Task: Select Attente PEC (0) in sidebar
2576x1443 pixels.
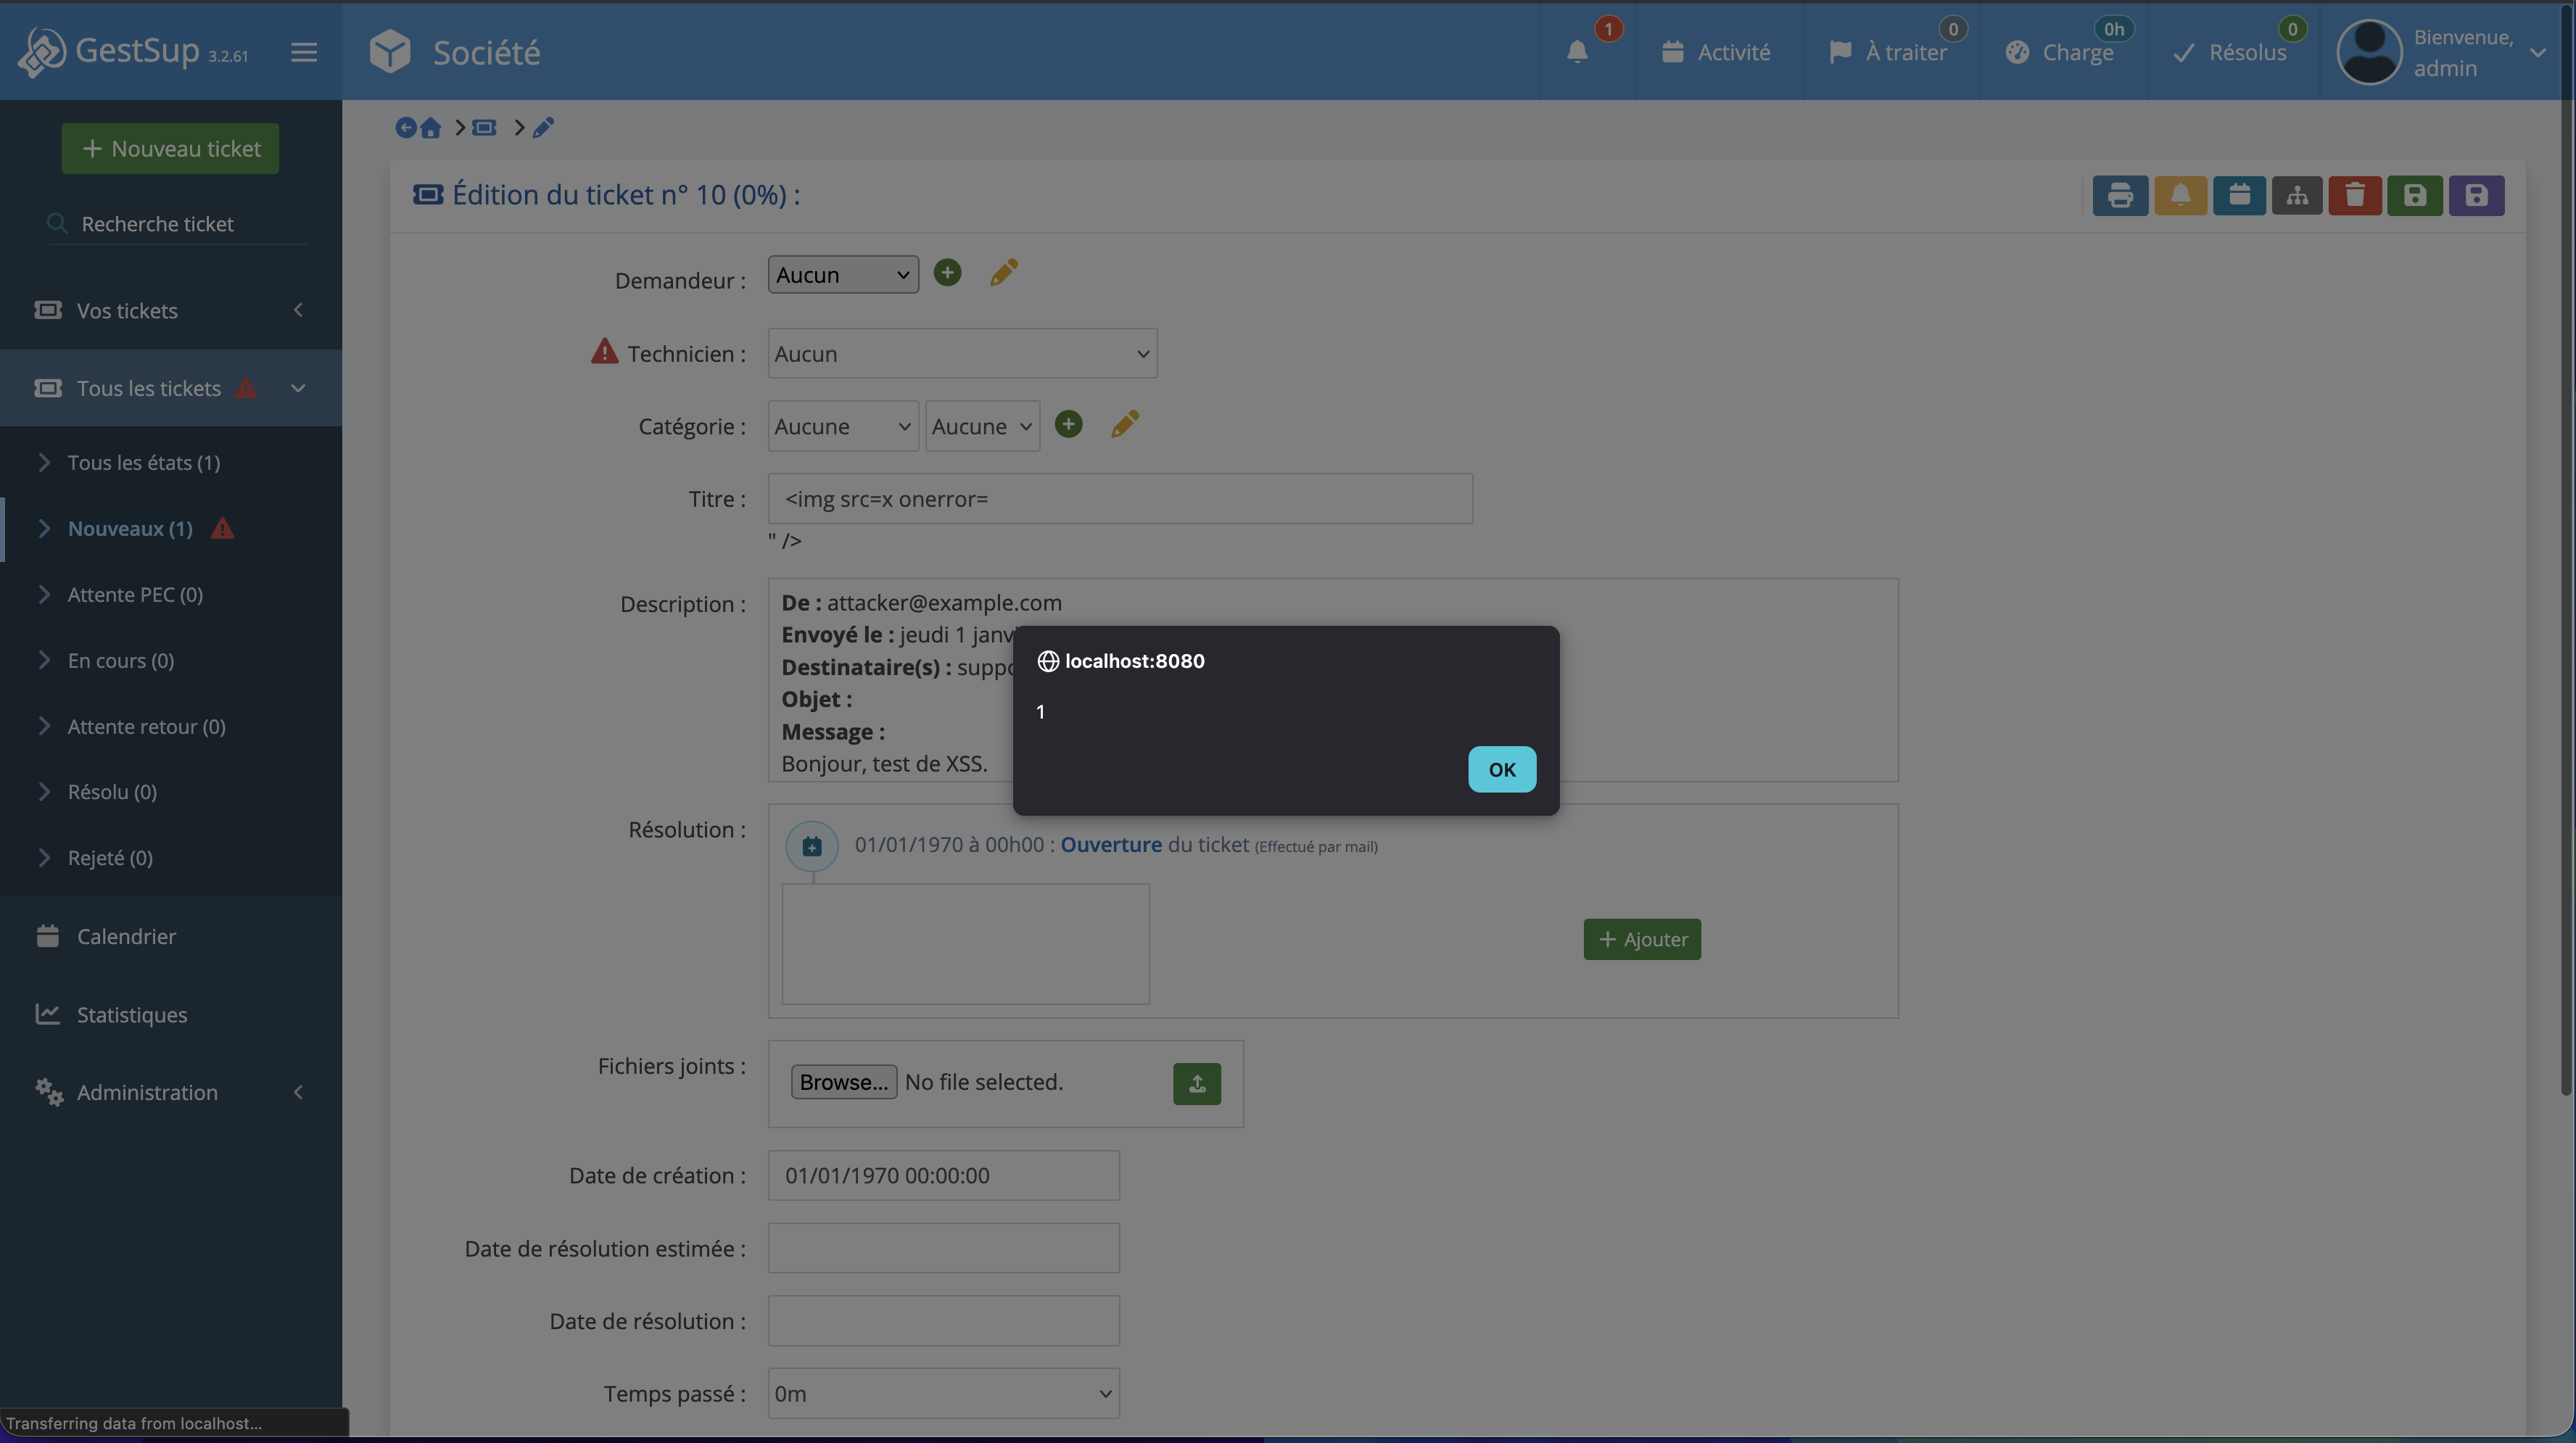Action: pos(135,594)
